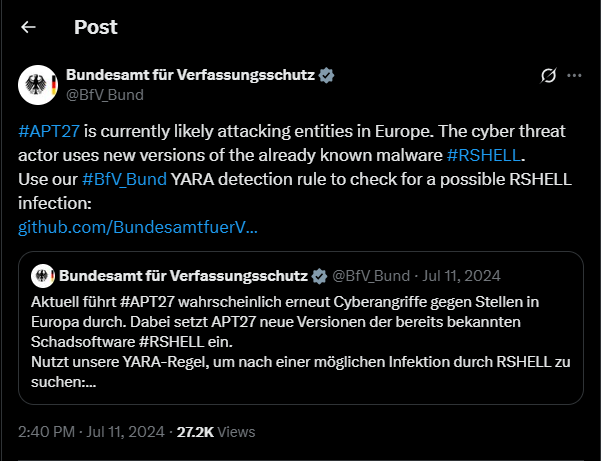The height and width of the screenshot is (461, 601).
Task: Click the @BfV_Bund handle in the quoted post
Action: point(371,276)
